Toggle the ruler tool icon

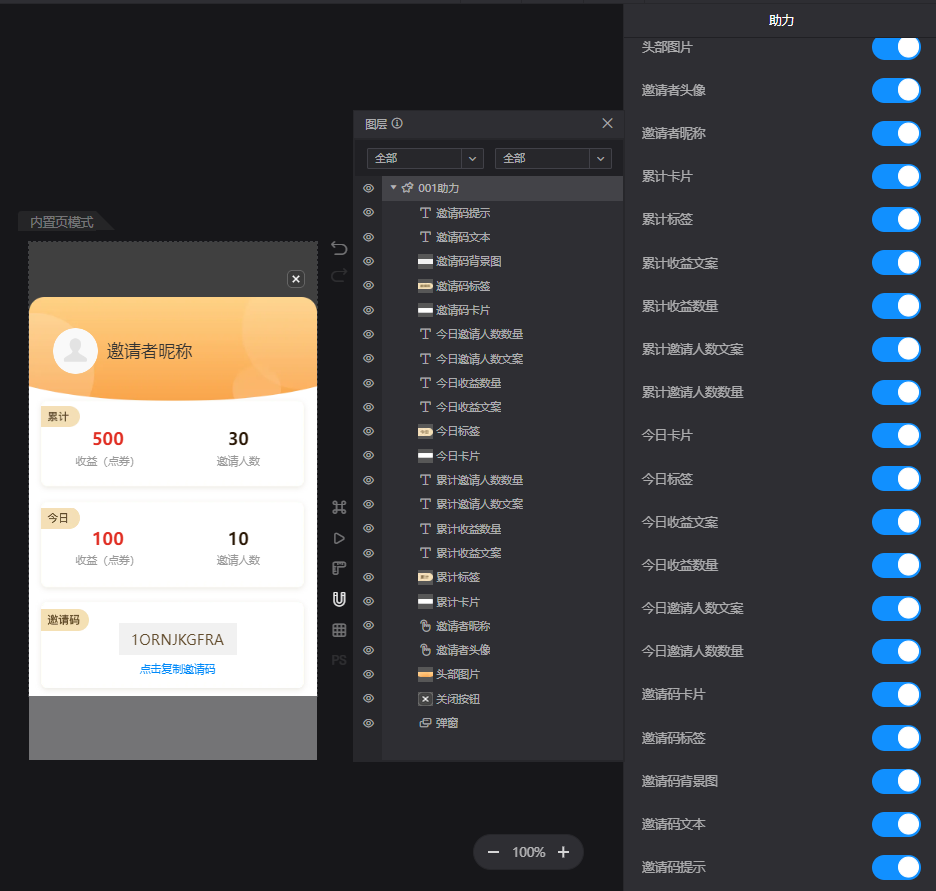[339, 568]
